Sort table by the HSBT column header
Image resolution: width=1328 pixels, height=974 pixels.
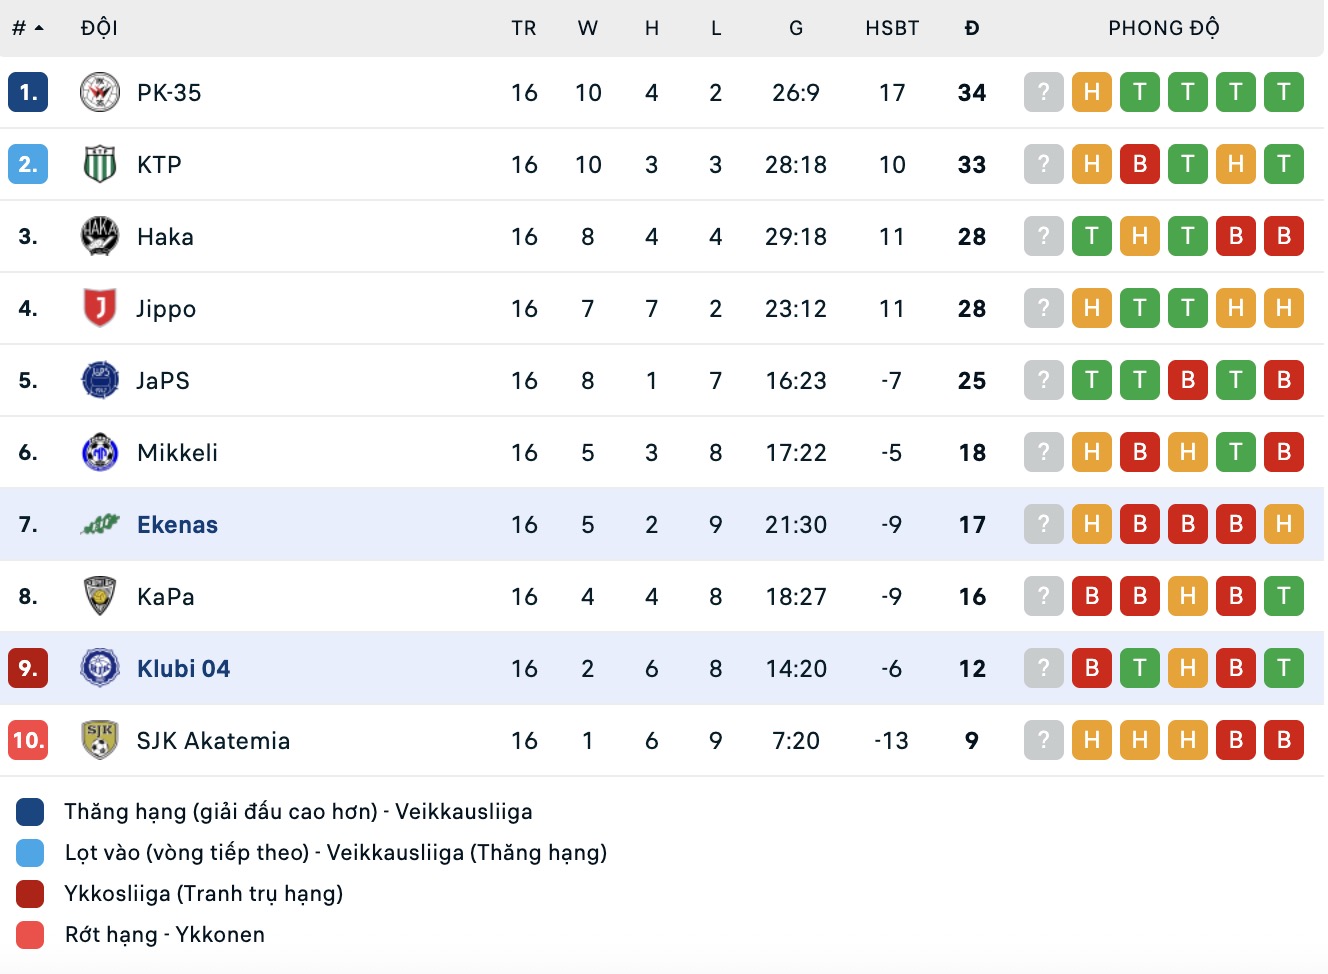892,29
